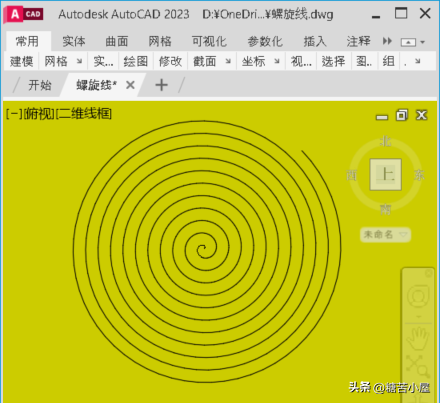Image resolution: width=440 pixels, height=403 pixels.
Task: Restore the drawing viewport window
Action: [402, 115]
